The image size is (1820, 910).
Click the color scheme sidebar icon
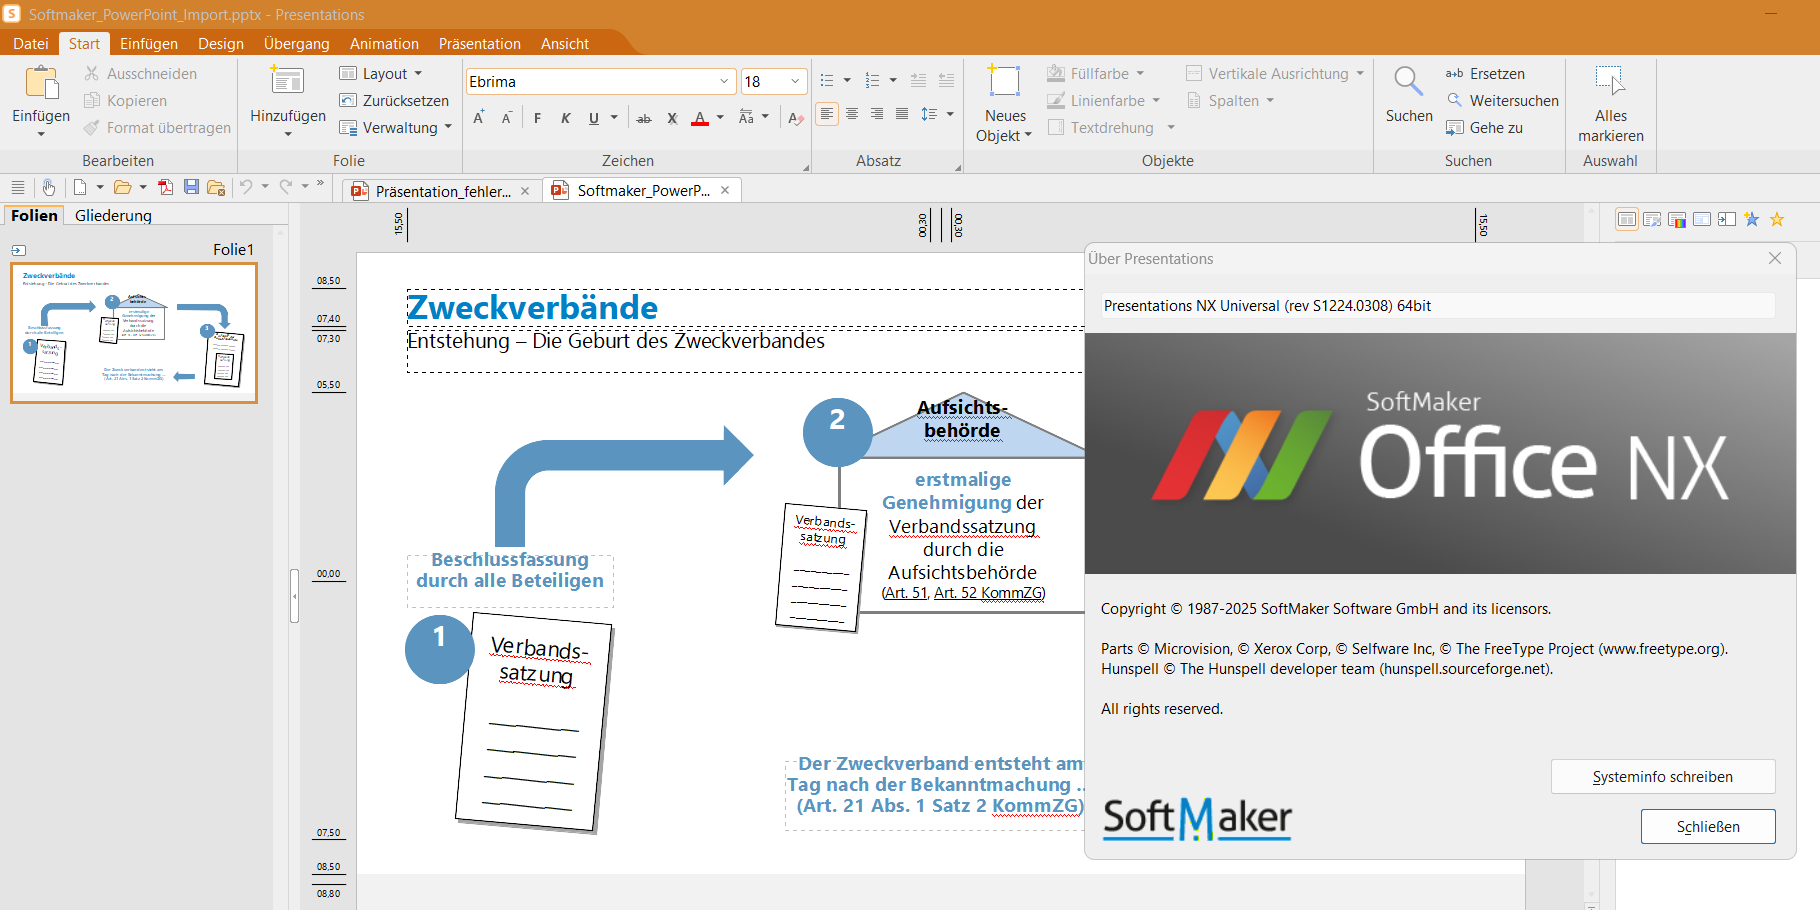(1677, 220)
